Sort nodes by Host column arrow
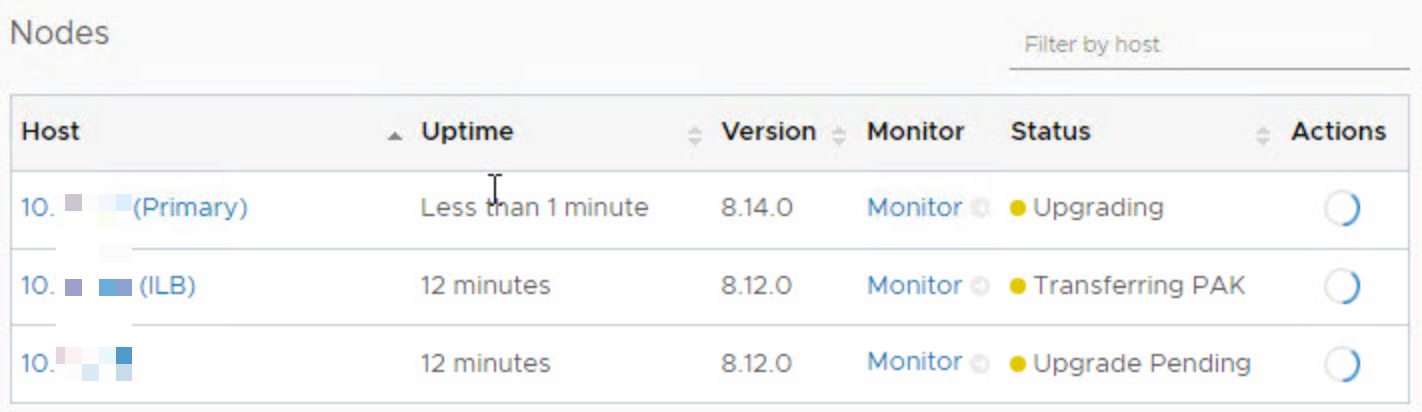The height and width of the screenshot is (412, 1422). pos(395,135)
